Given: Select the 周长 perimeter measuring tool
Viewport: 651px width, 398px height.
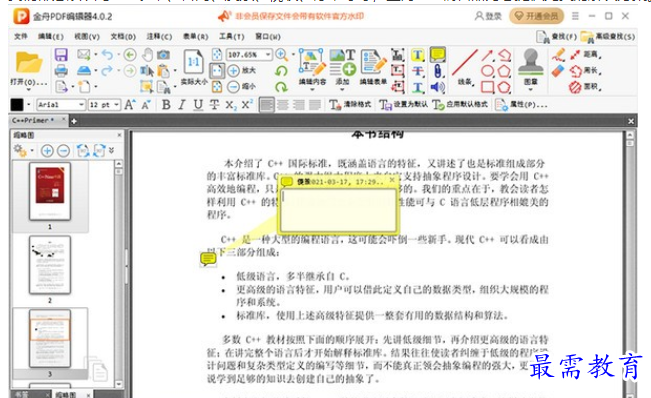Looking at the screenshot, I should (585, 71).
